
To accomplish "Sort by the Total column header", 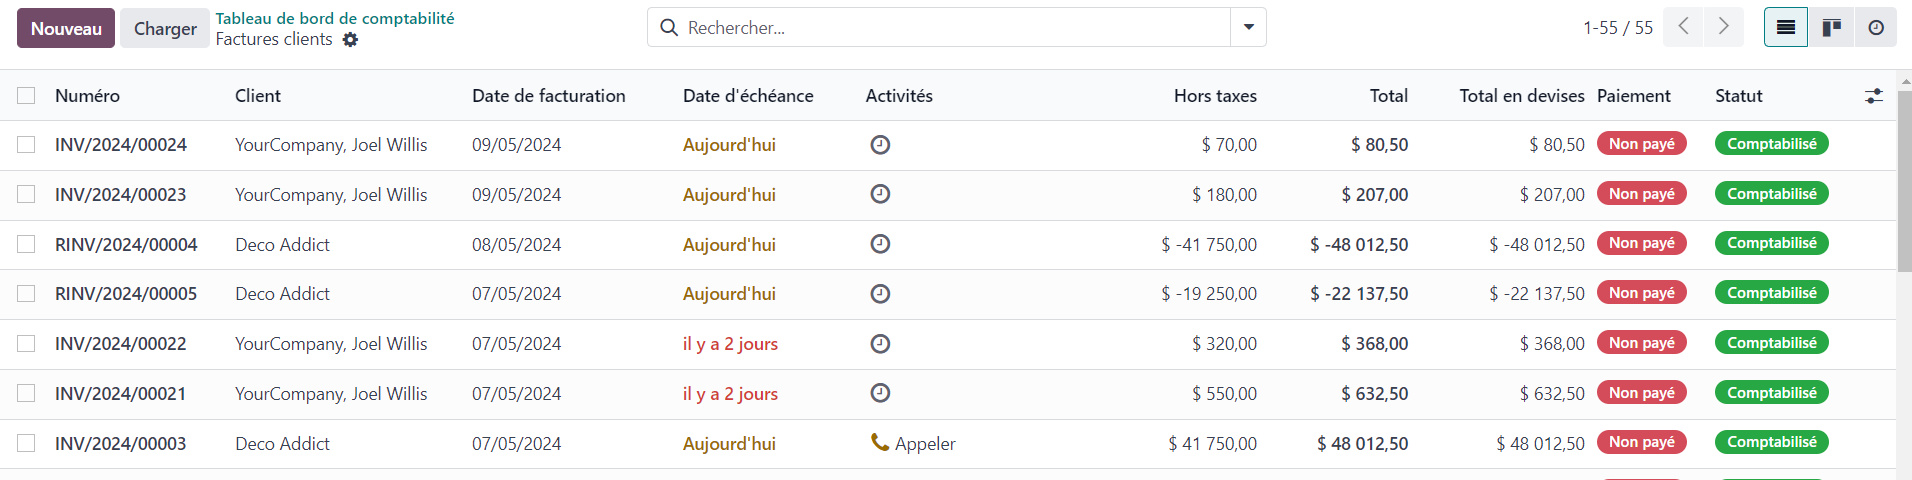I will (x=1389, y=96).
